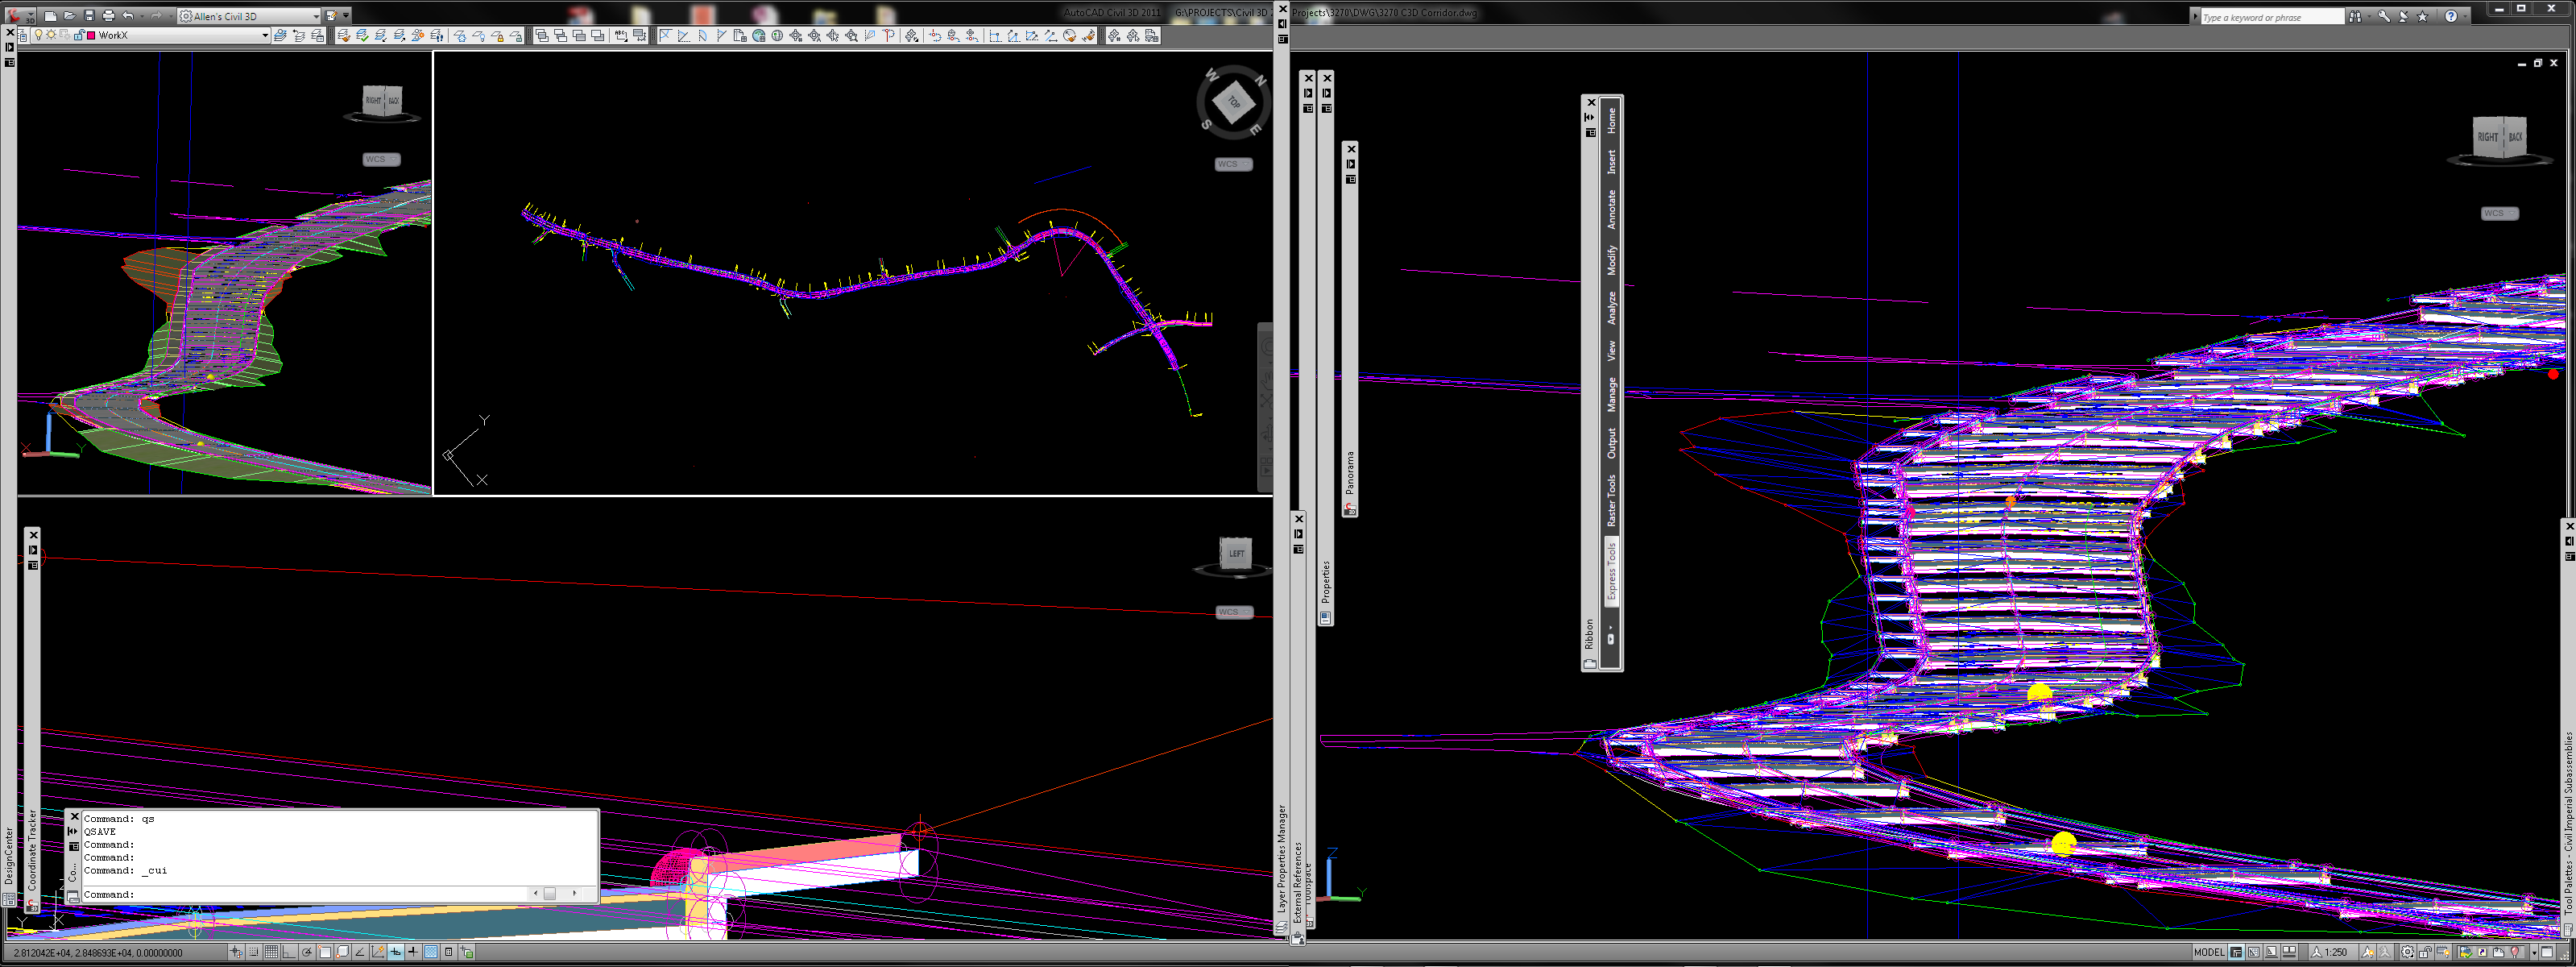
Task: Toggle Polar Tracking in the status bar
Action: pos(307,952)
